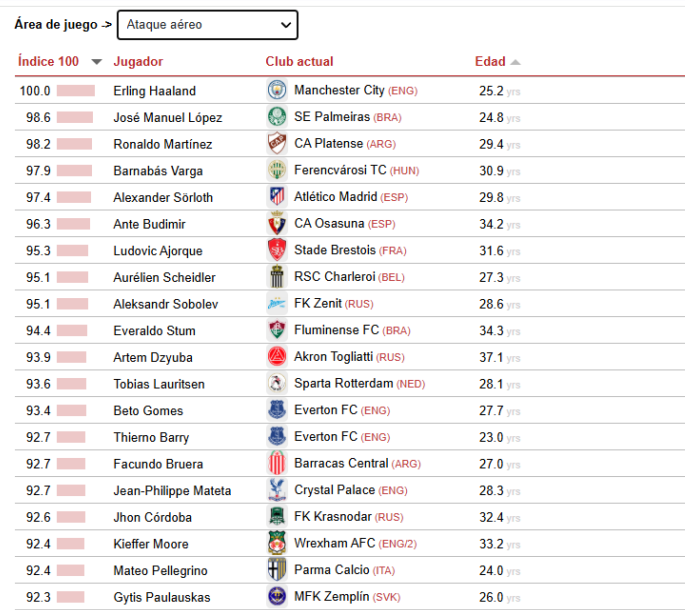
Task: Open Gytis Paulauskas player link
Action: pyautogui.click(x=162, y=597)
